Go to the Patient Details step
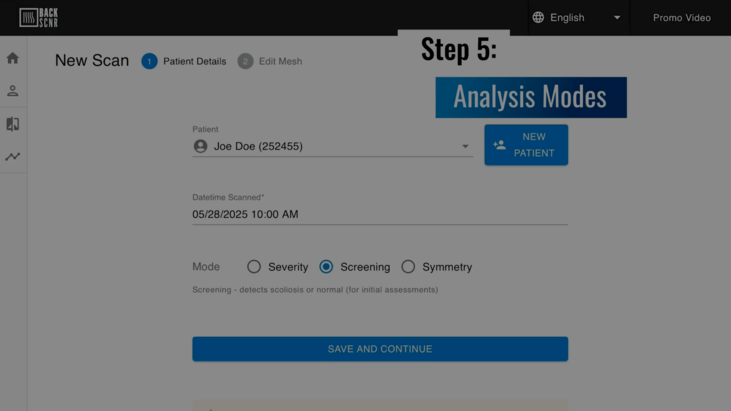731x411 pixels. (x=184, y=61)
